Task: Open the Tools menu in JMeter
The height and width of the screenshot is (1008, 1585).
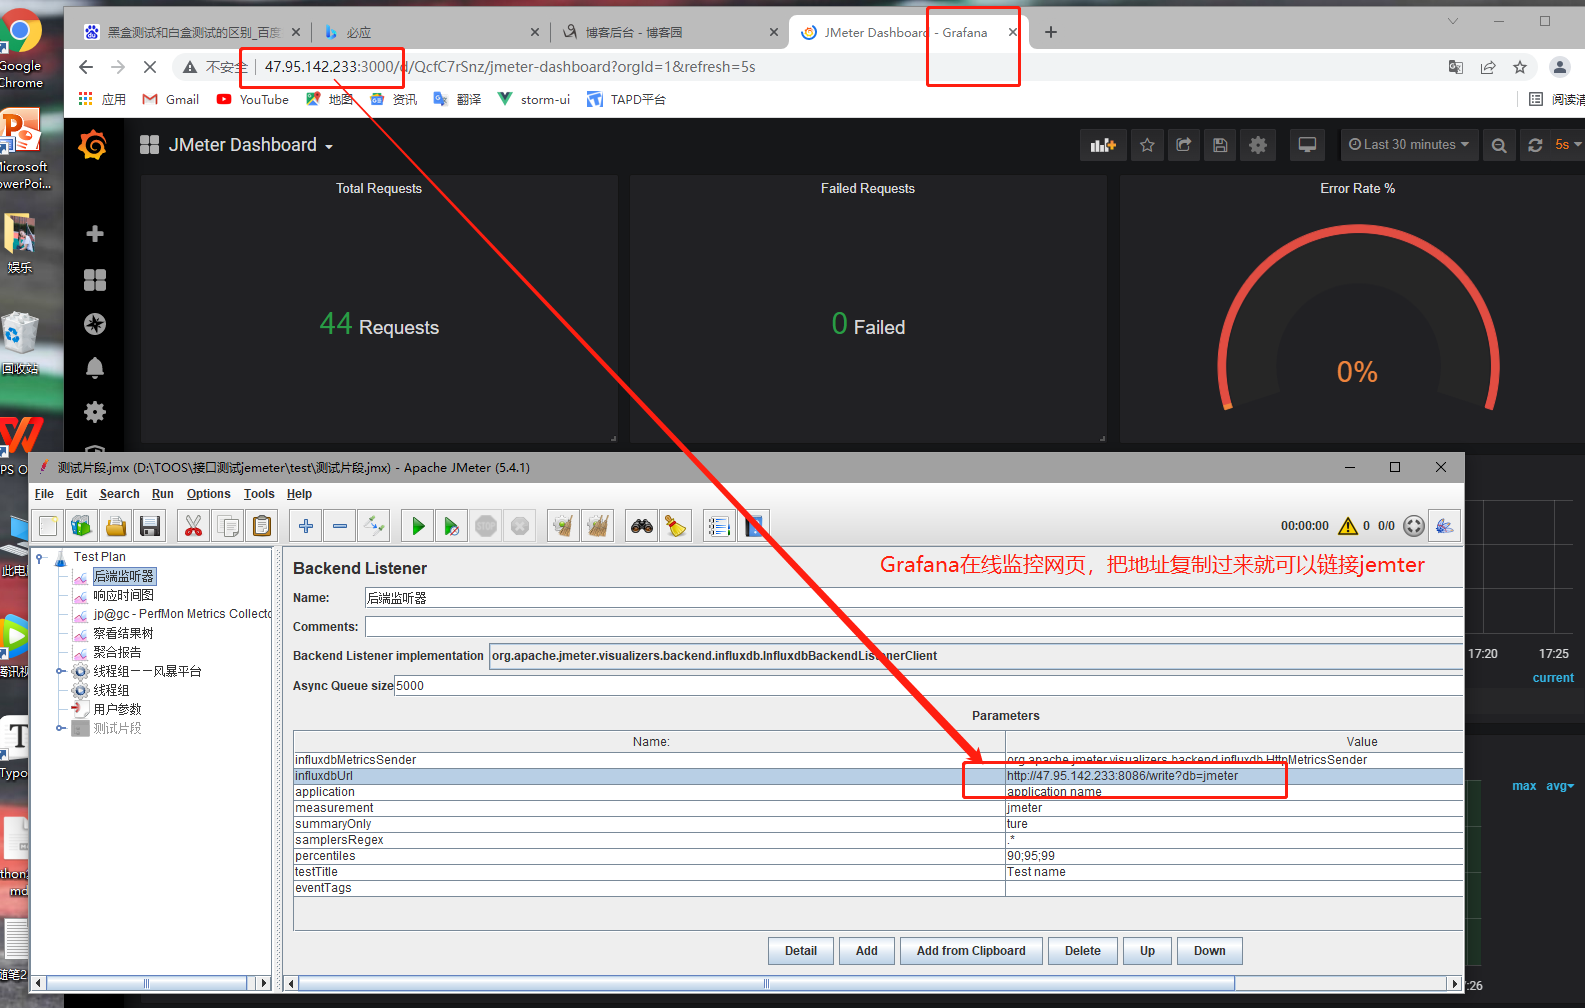Action: tap(259, 494)
